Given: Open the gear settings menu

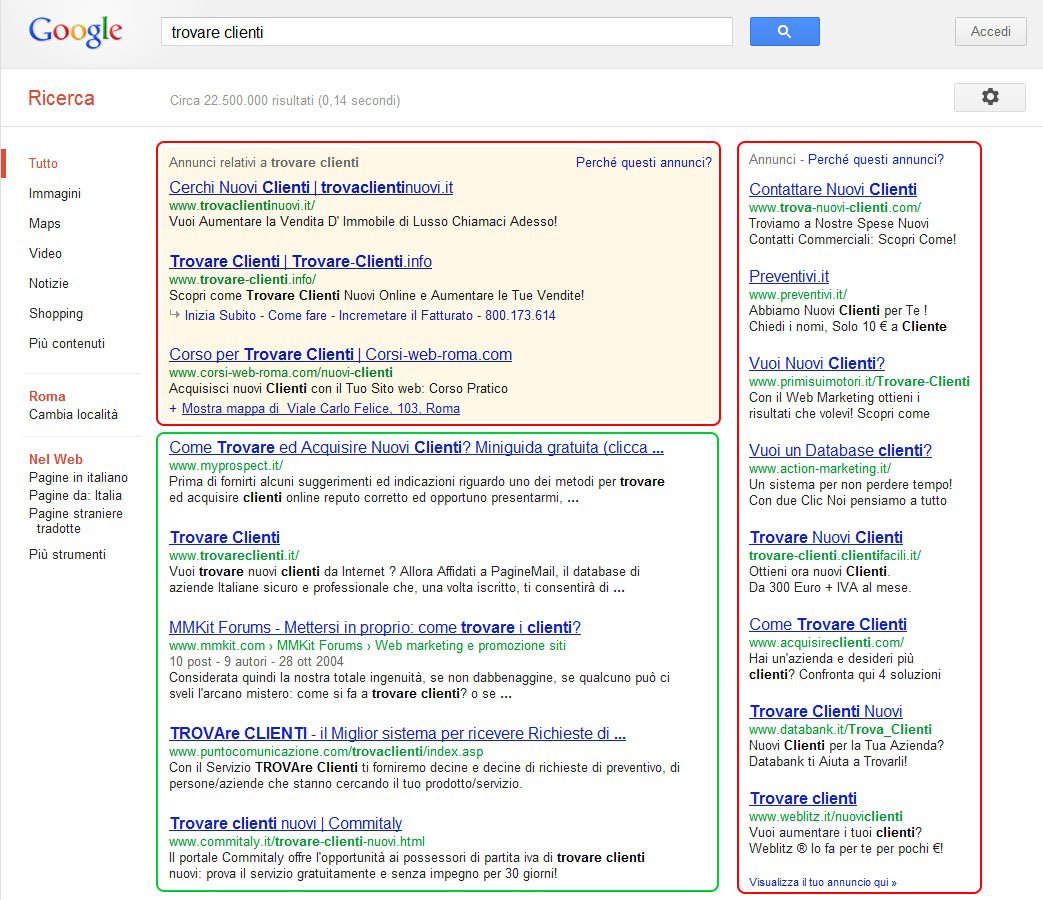Looking at the screenshot, I should (990, 97).
